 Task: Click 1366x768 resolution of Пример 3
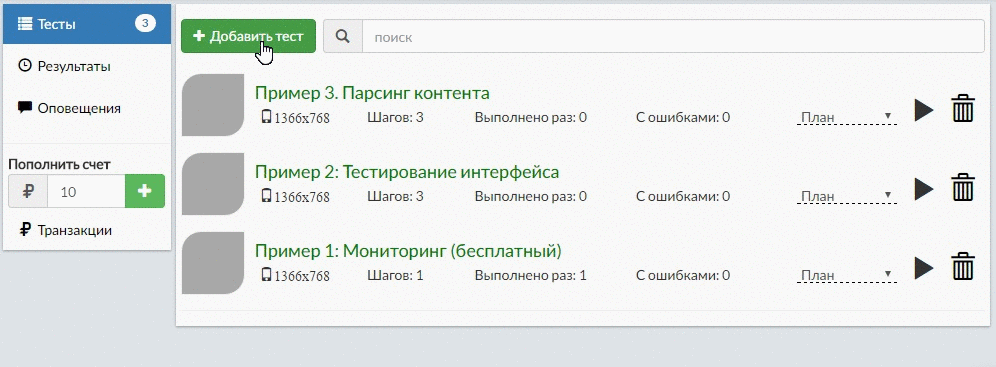[x=295, y=117]
